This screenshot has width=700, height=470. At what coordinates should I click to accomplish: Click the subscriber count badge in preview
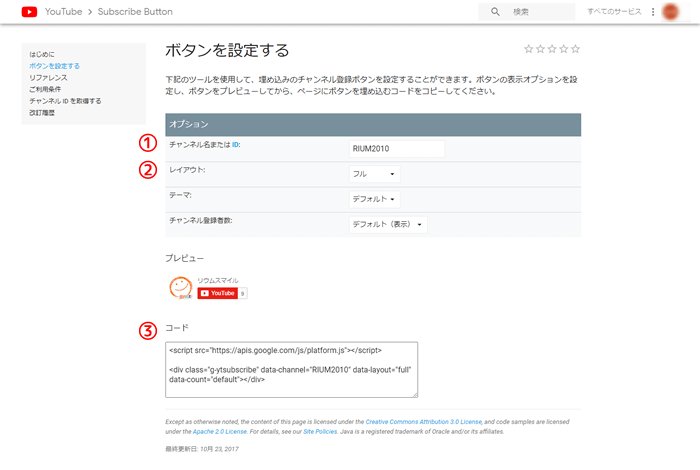click(x=243, y=294)
